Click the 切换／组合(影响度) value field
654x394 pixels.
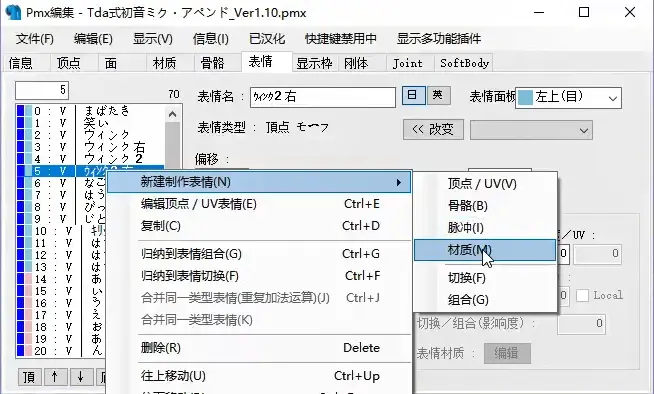(x=582, y=324)
